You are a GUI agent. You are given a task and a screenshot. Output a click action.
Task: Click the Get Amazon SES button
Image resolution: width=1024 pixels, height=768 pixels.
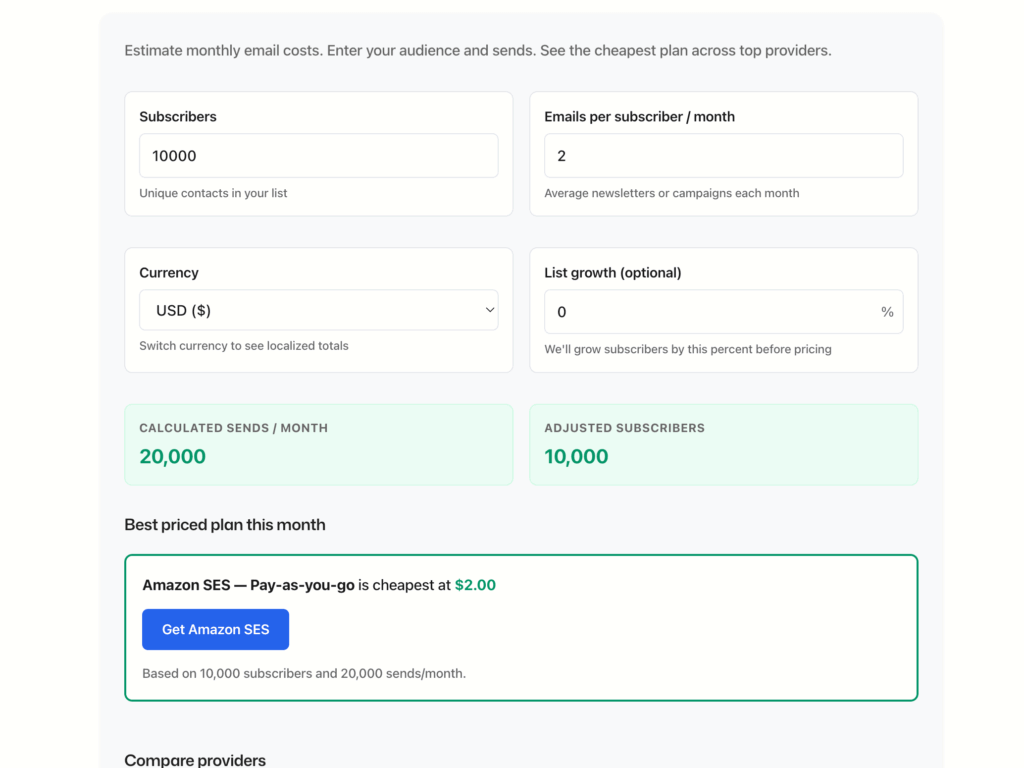[215, 629]
